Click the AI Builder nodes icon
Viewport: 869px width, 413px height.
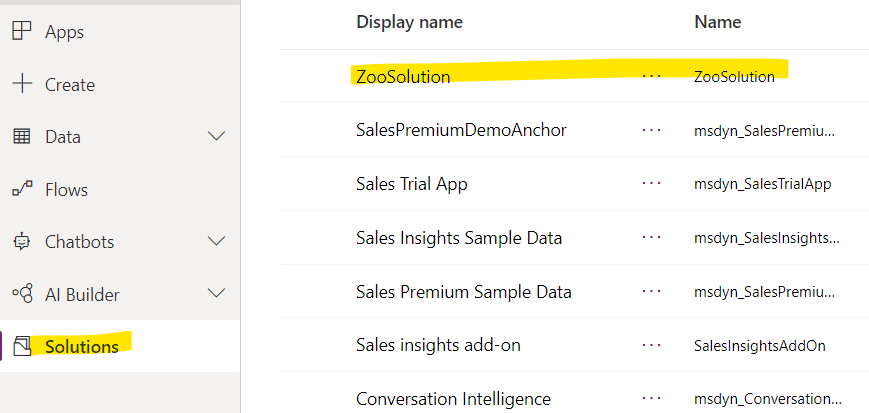coord(22,294)
